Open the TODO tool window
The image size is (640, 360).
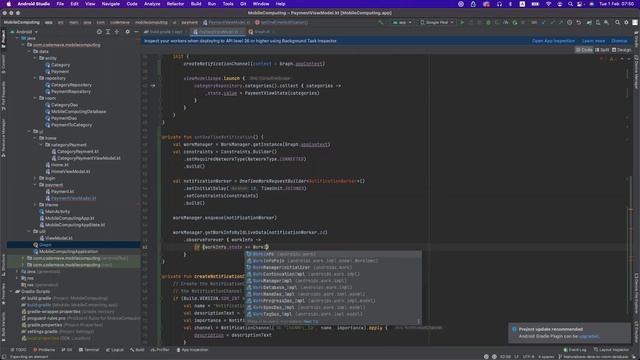18,350
